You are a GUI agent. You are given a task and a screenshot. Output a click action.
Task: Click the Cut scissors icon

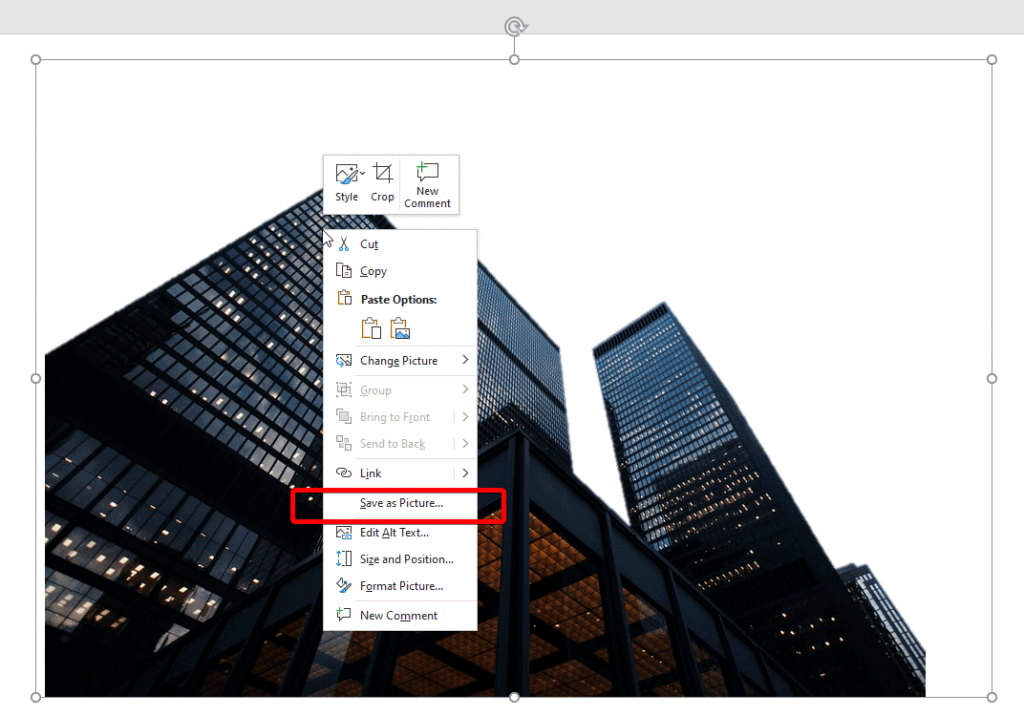click(x=342, y=244)
